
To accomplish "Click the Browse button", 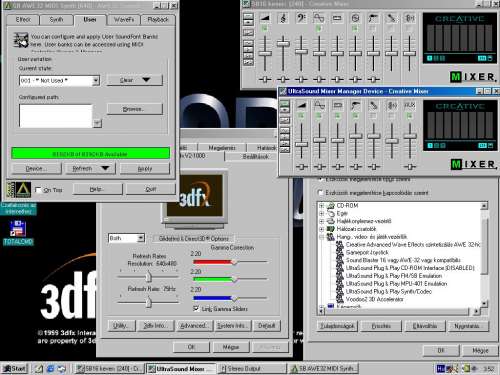I will 135,109.
